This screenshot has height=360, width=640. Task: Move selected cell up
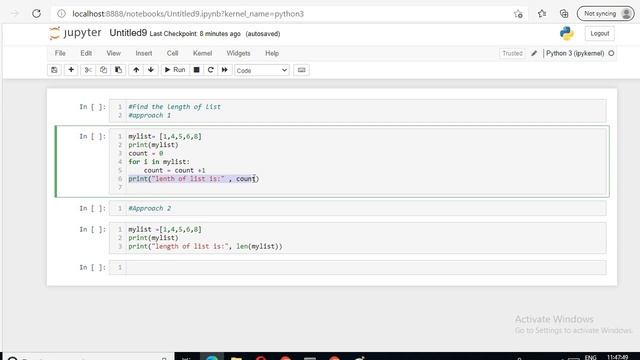tap(136, 70)
